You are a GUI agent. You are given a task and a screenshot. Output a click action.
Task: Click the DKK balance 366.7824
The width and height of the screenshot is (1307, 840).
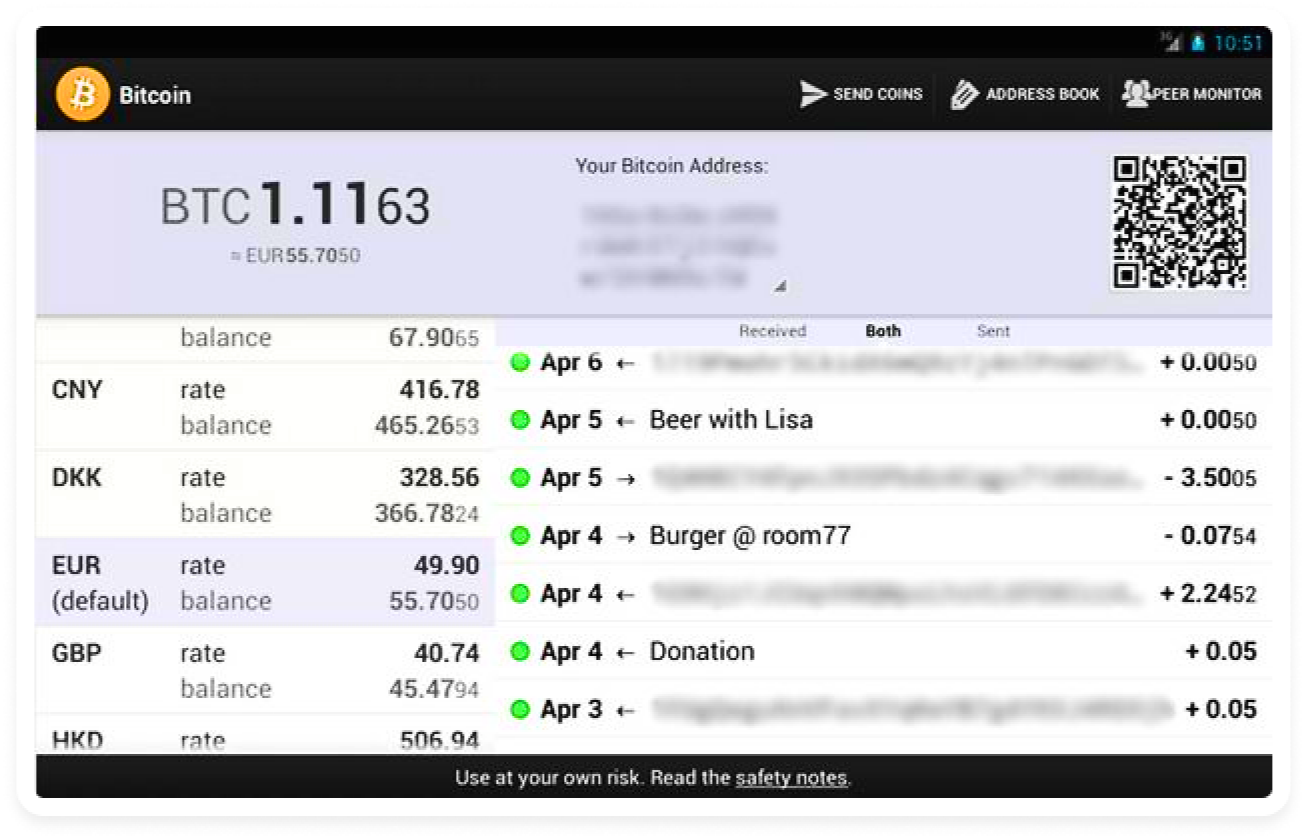[427, 514]
